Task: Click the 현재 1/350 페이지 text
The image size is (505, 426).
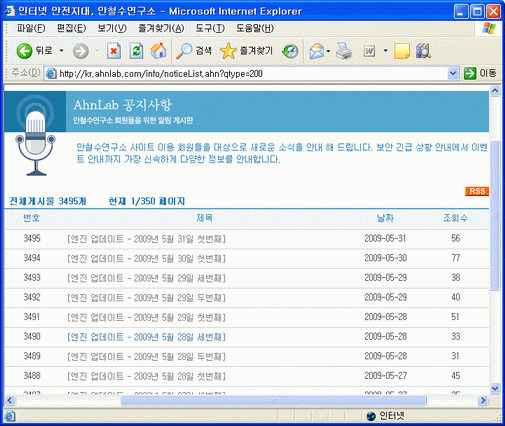Action: click(x=147, y=201)
